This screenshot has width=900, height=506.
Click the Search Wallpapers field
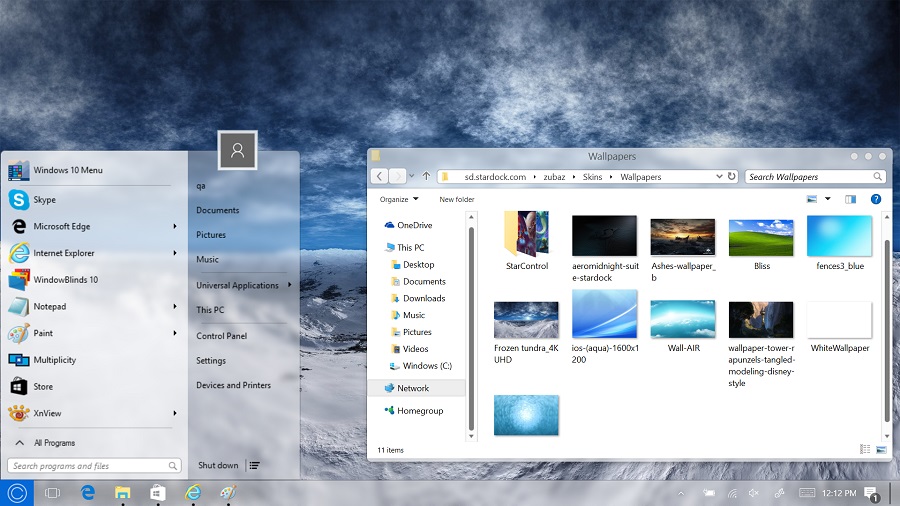(814, 177)
